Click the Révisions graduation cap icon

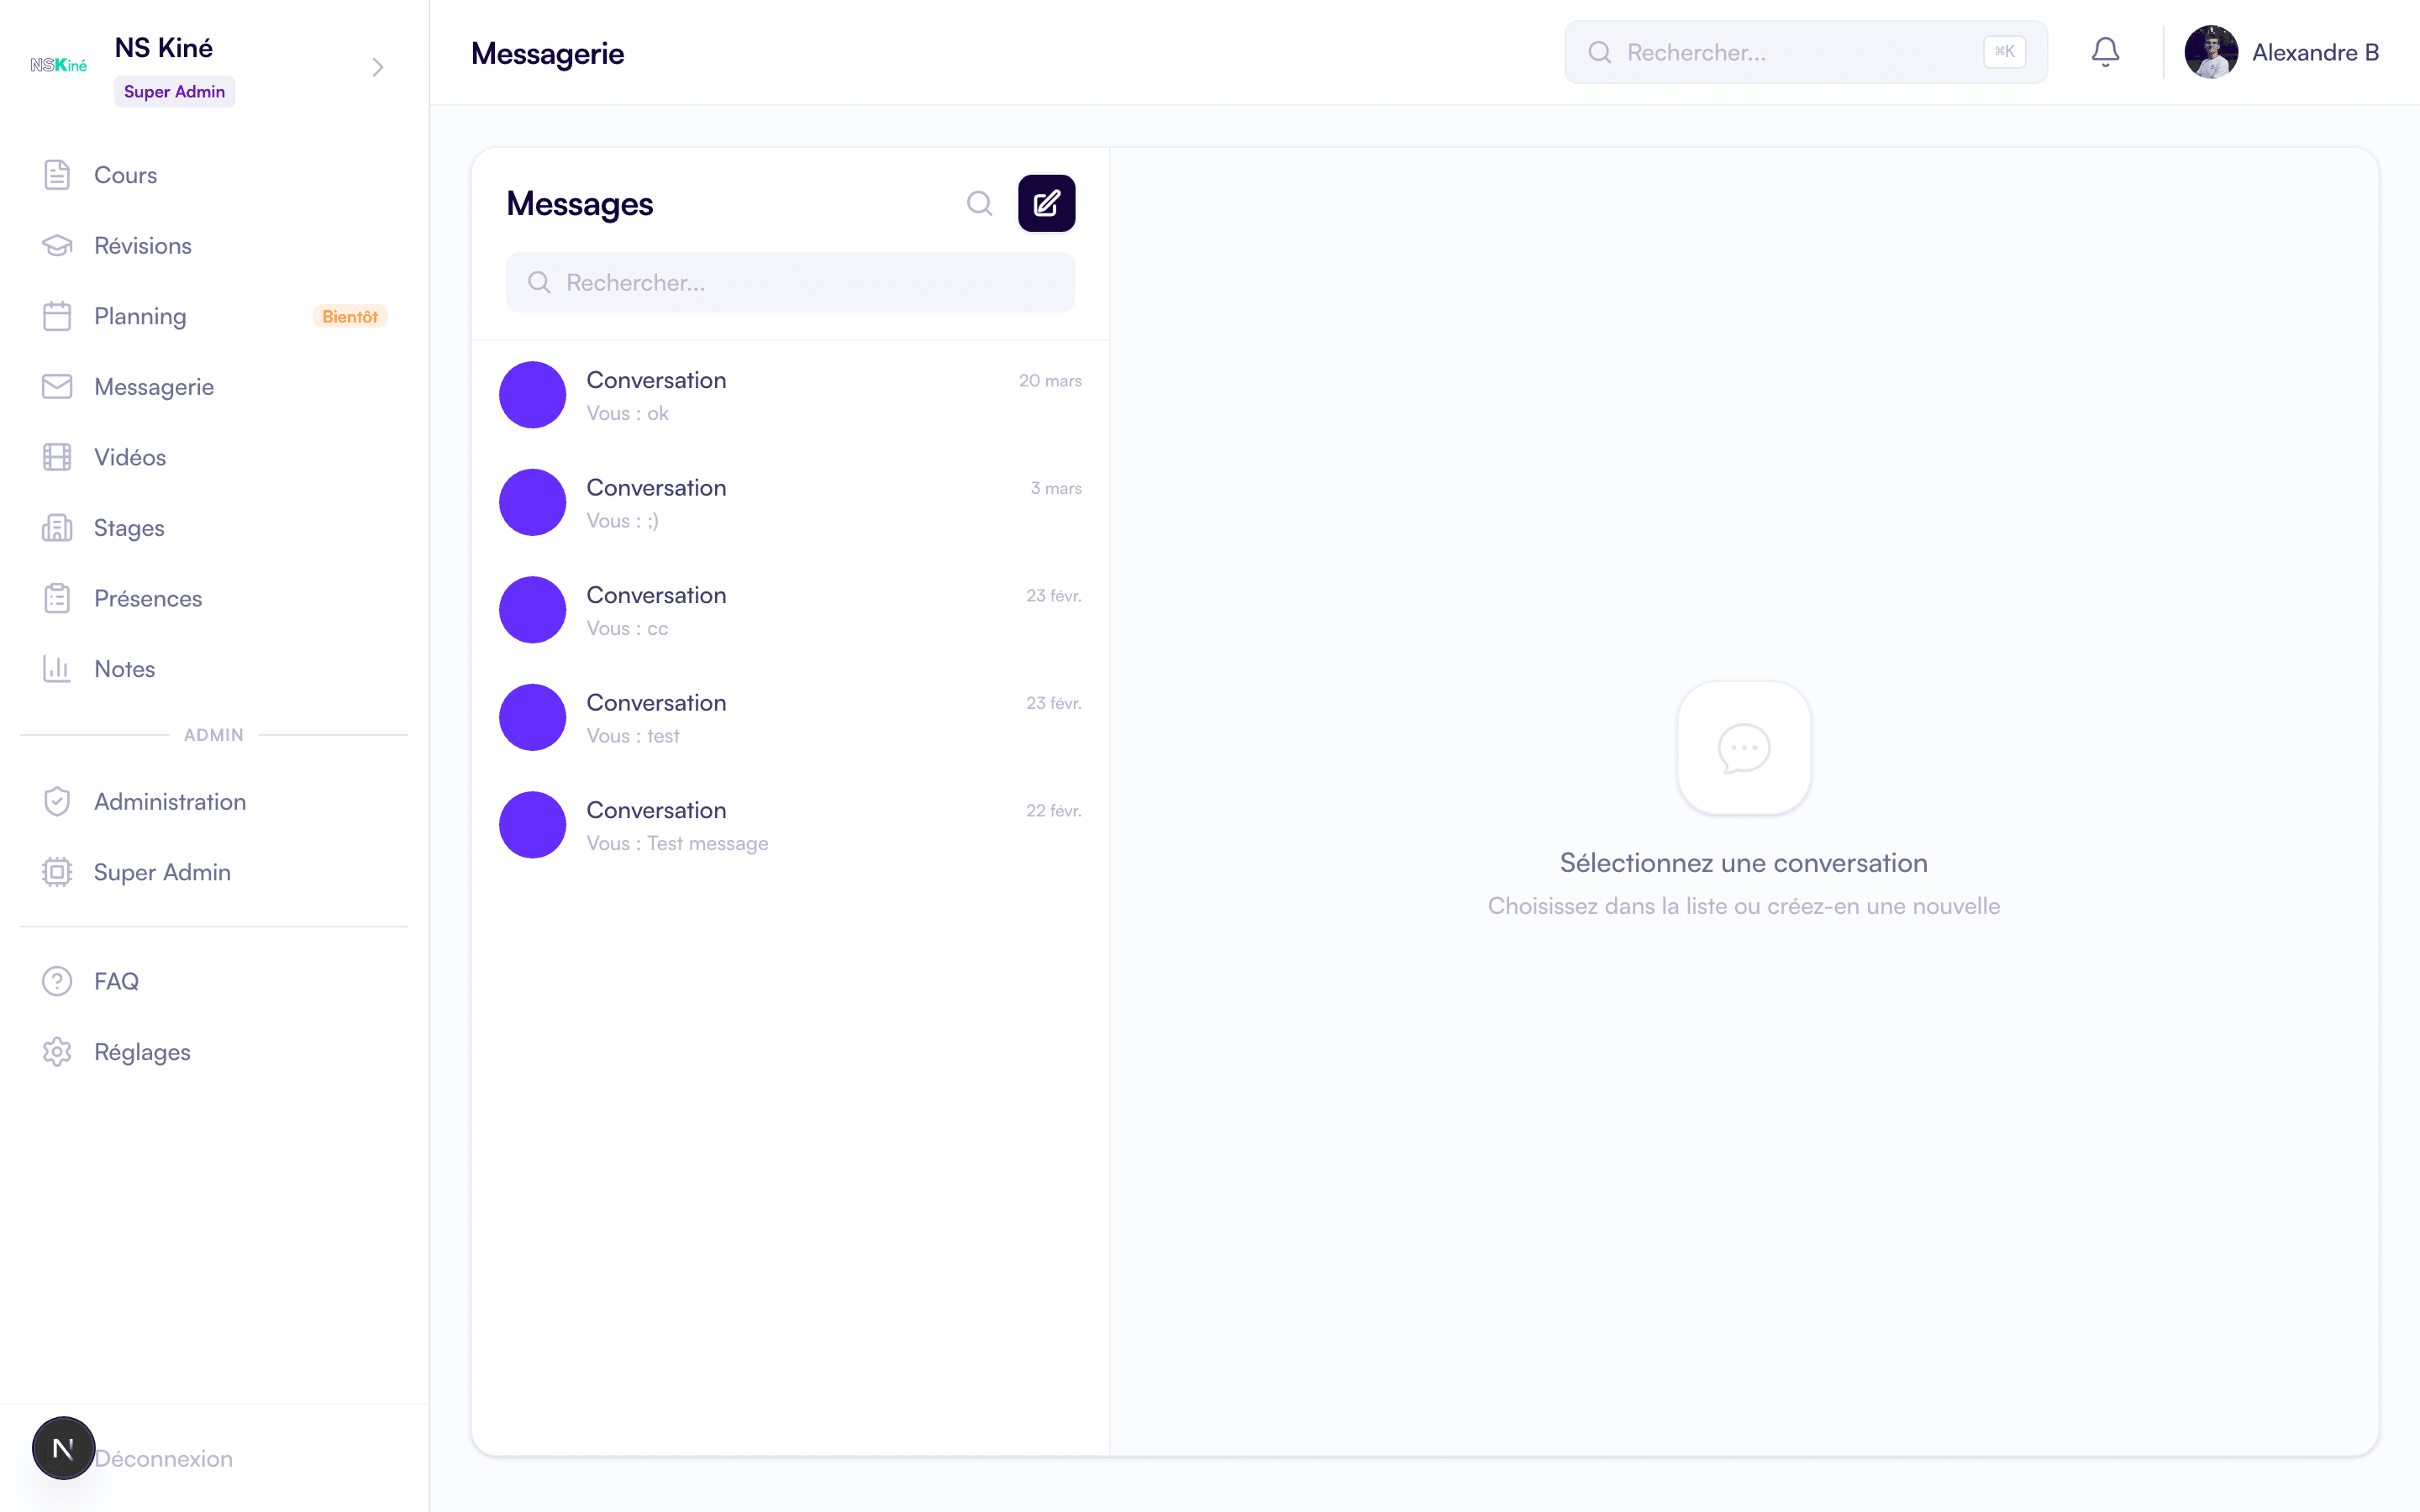pos(57,246)
